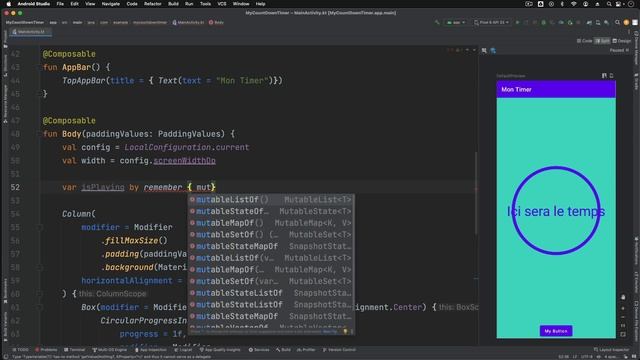Open the Refactor menu
640x360 pixels.
click(153, 4)
